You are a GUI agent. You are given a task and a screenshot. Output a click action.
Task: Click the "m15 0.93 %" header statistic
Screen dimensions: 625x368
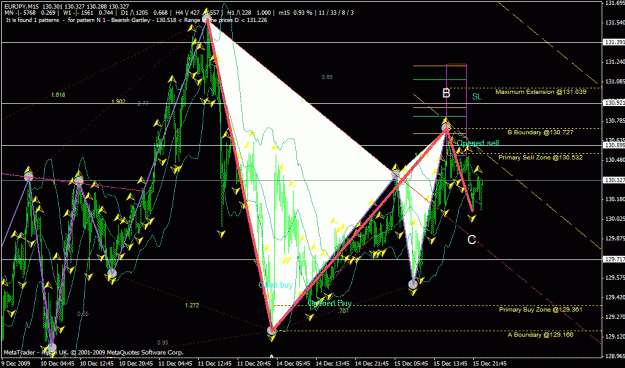[295, 13]
